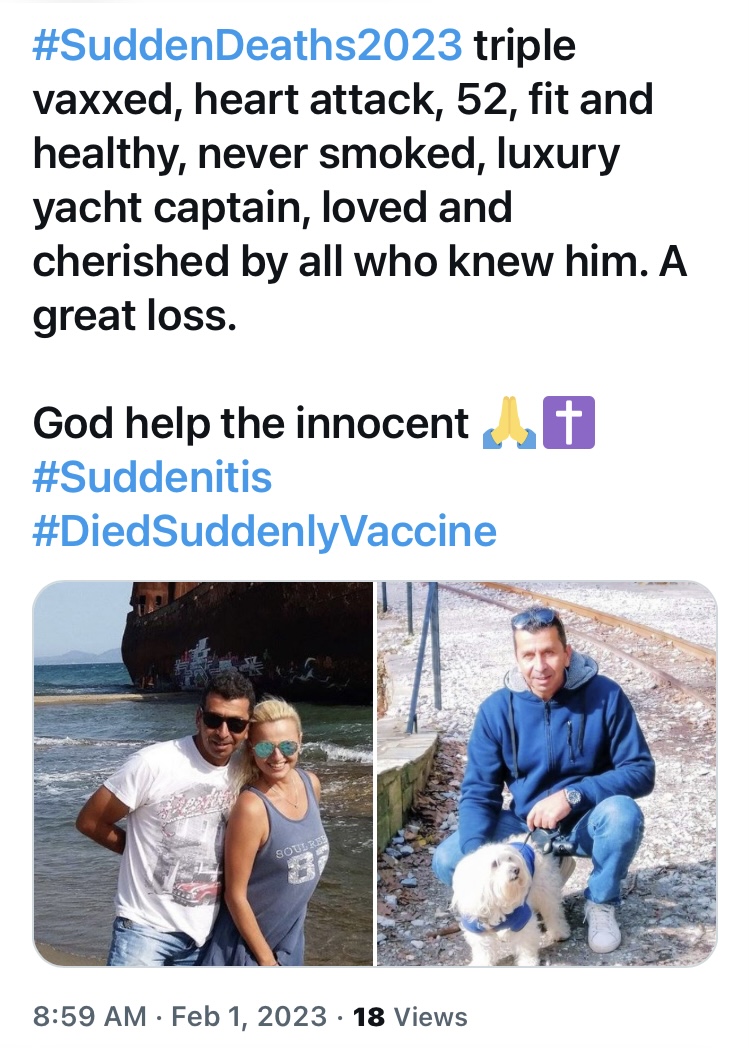Open the right photo of man with dog
The image size is (750, 1048).
coord(546,773)
